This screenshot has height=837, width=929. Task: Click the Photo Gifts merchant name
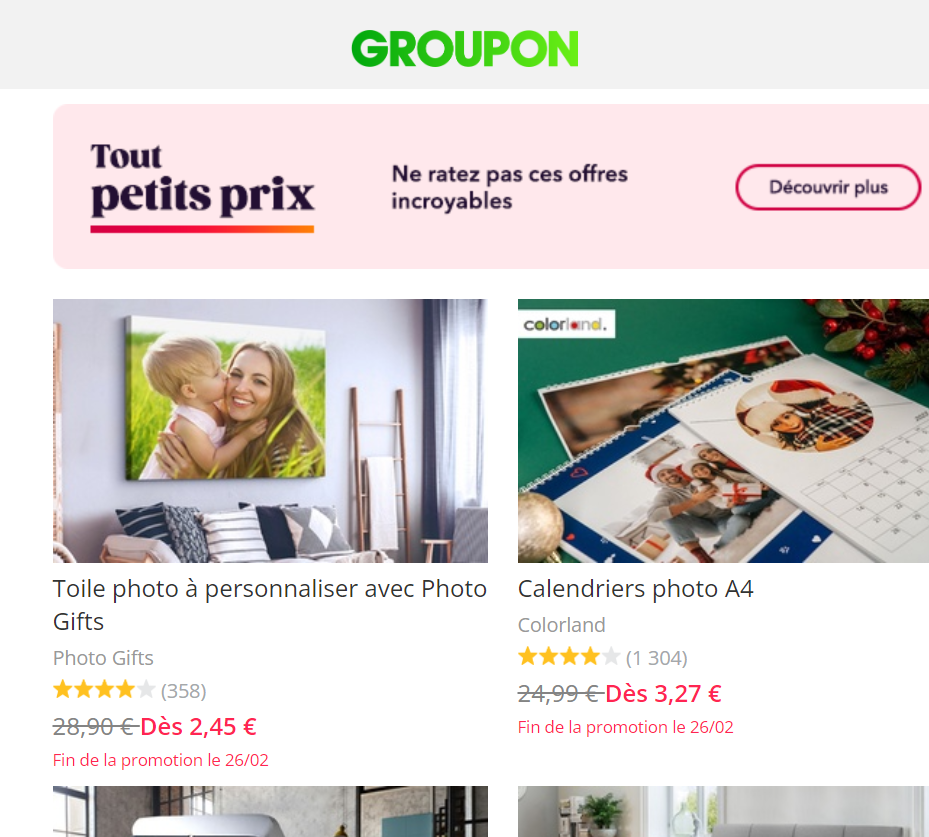(x=103, y=658)
